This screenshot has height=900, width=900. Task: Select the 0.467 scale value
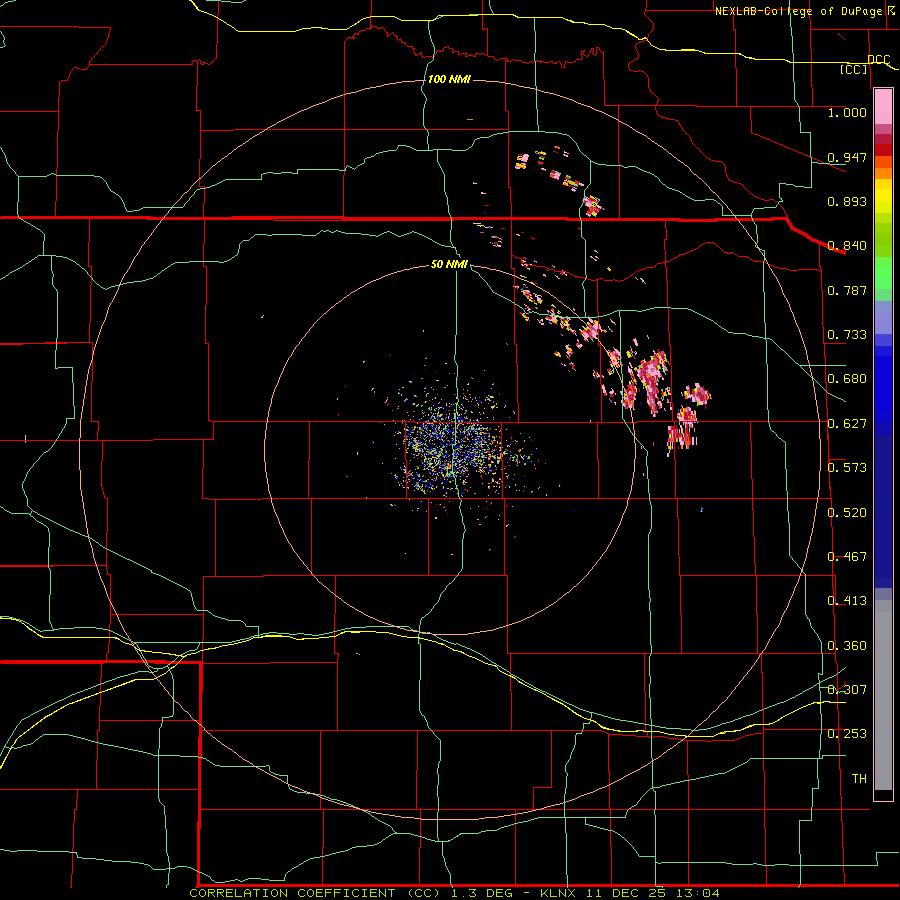point(847,557)
